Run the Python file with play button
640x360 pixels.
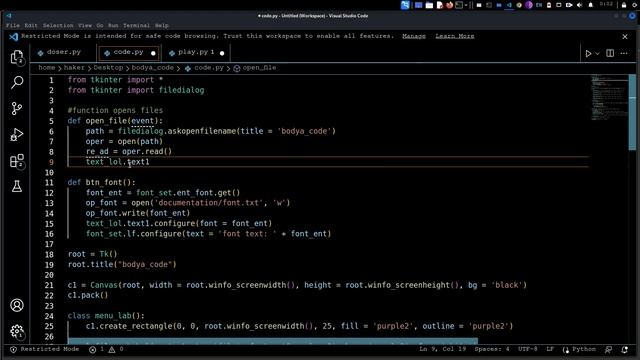click(x=588, y=53)
